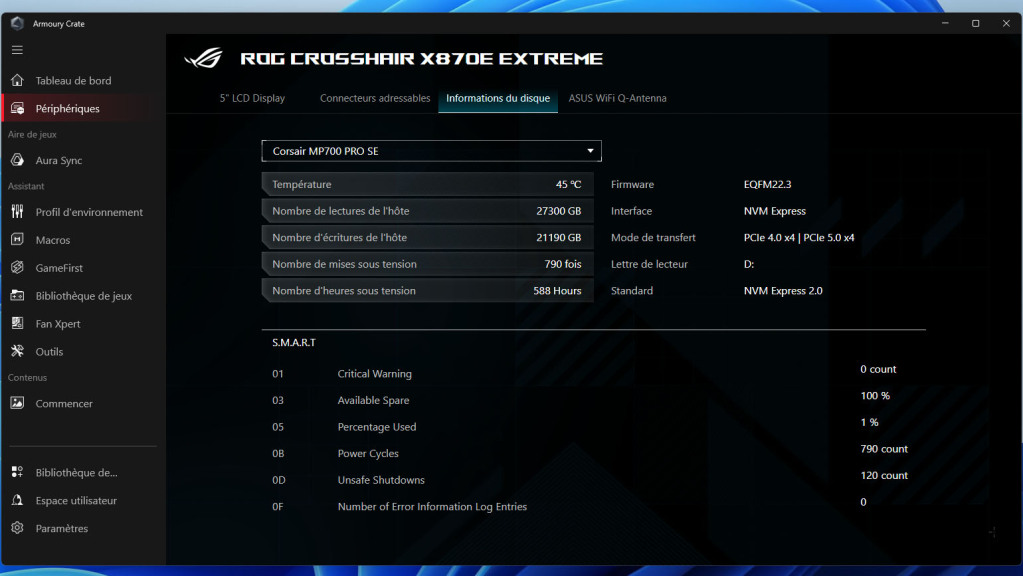
Task: Click Nombre de lectures de l'hôte row
Action: point(427,211)
